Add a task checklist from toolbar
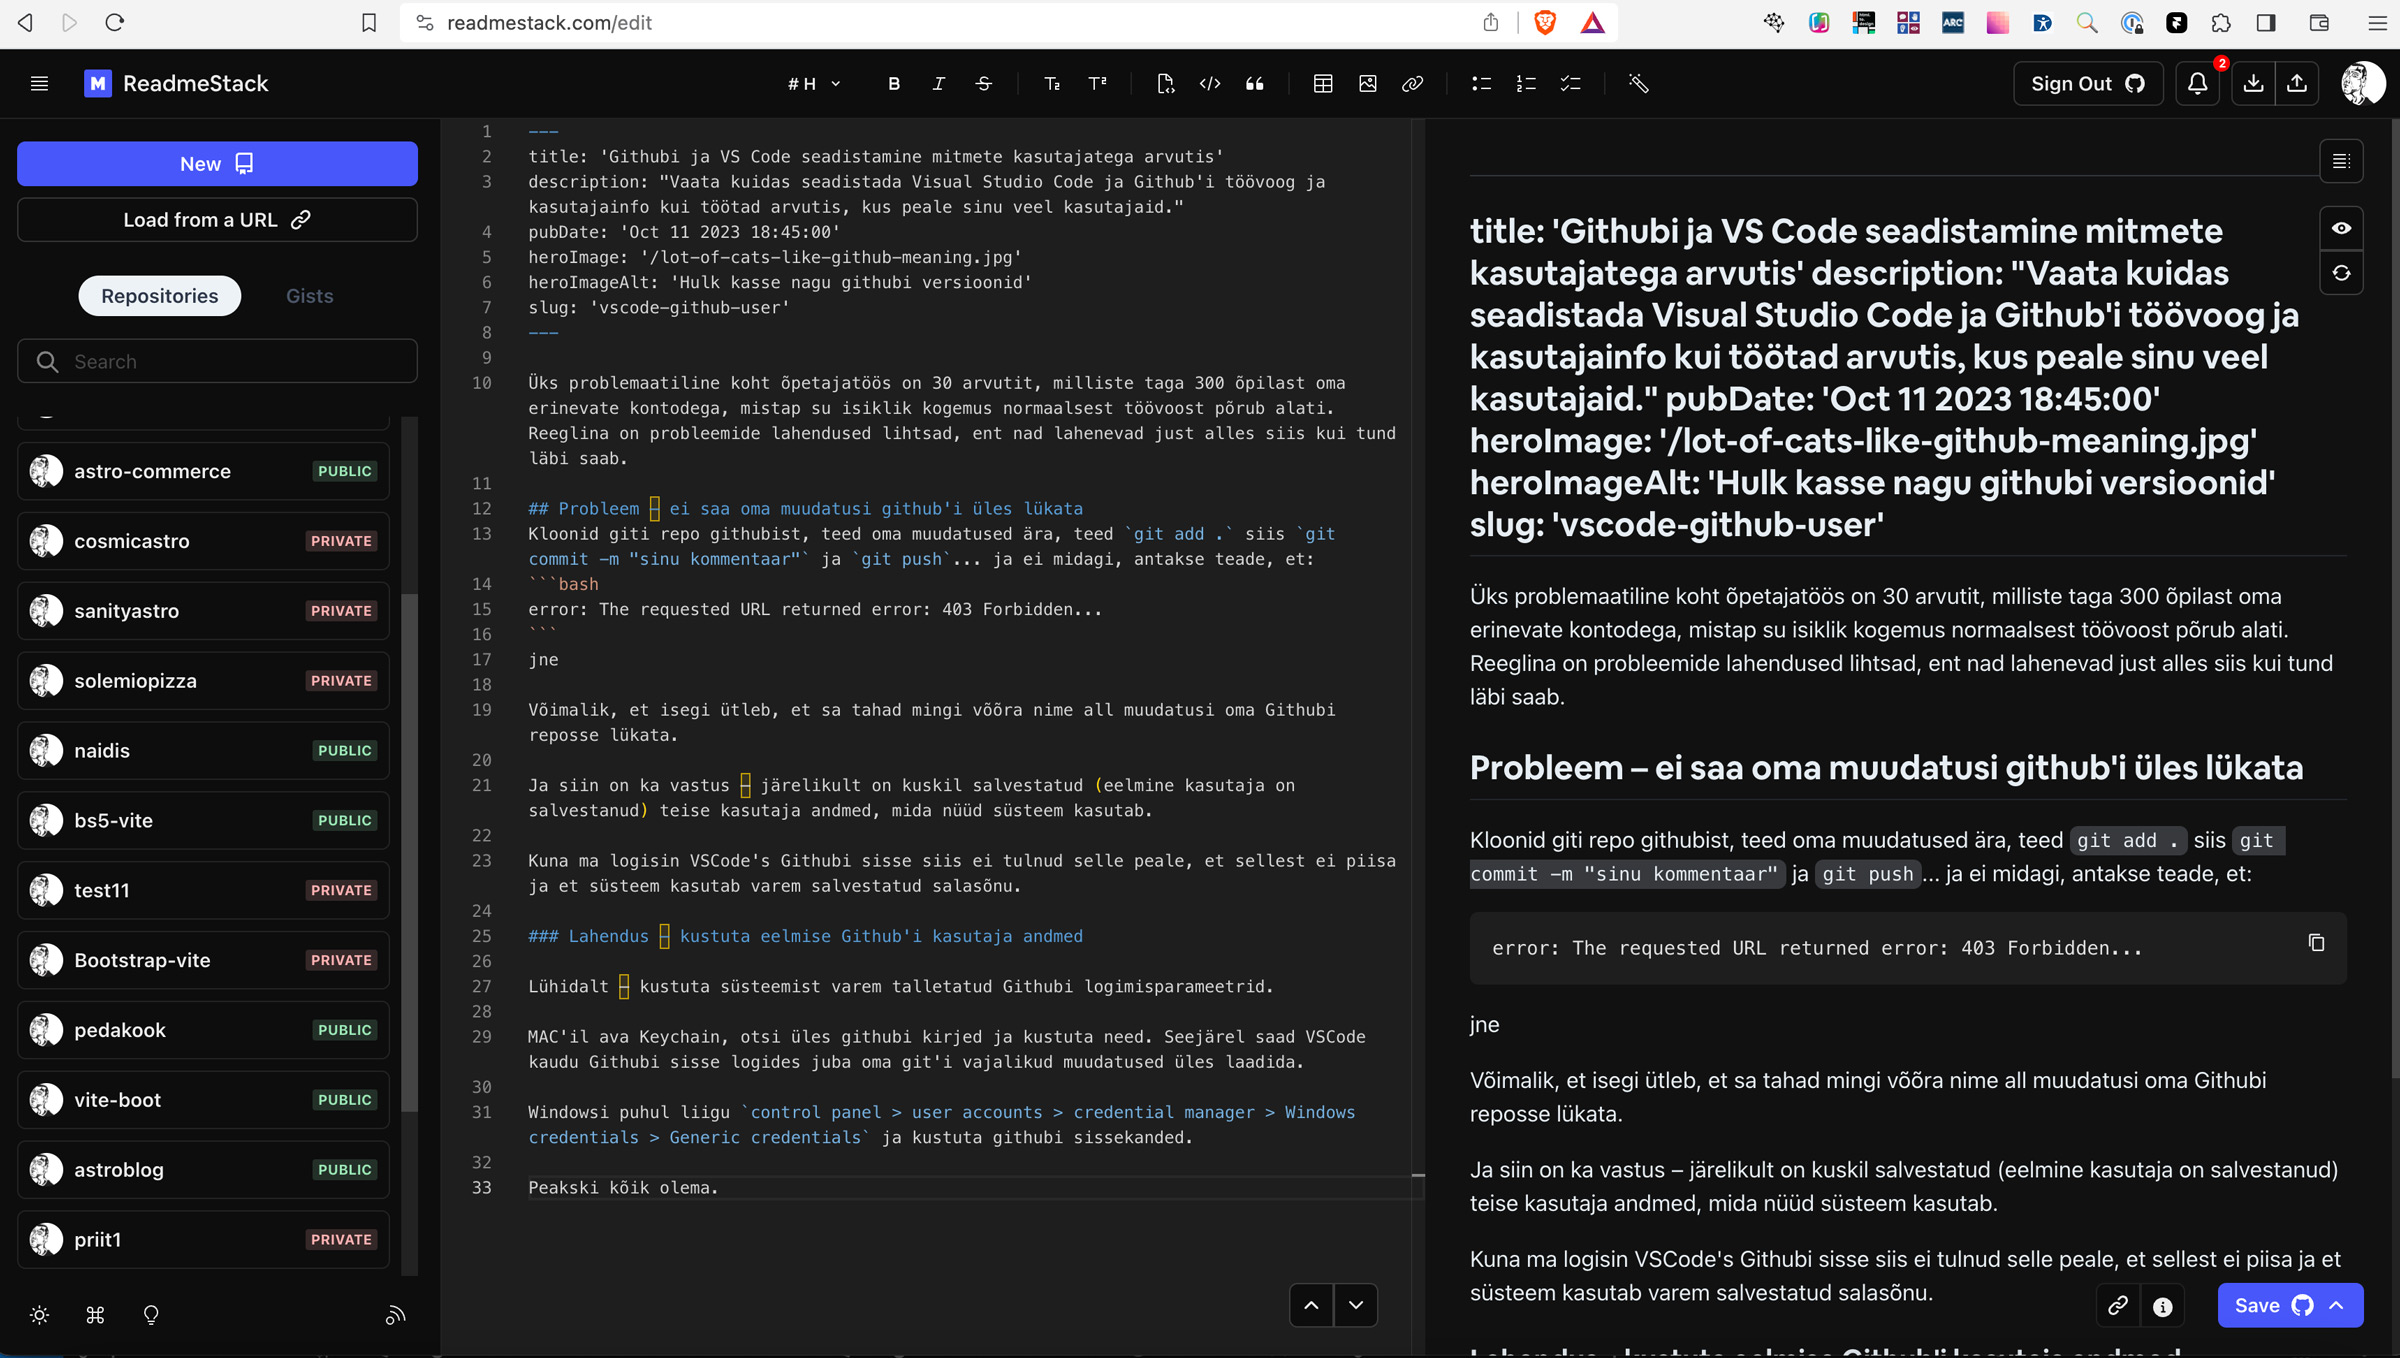2400x1358 pixels. (1571, 84)
